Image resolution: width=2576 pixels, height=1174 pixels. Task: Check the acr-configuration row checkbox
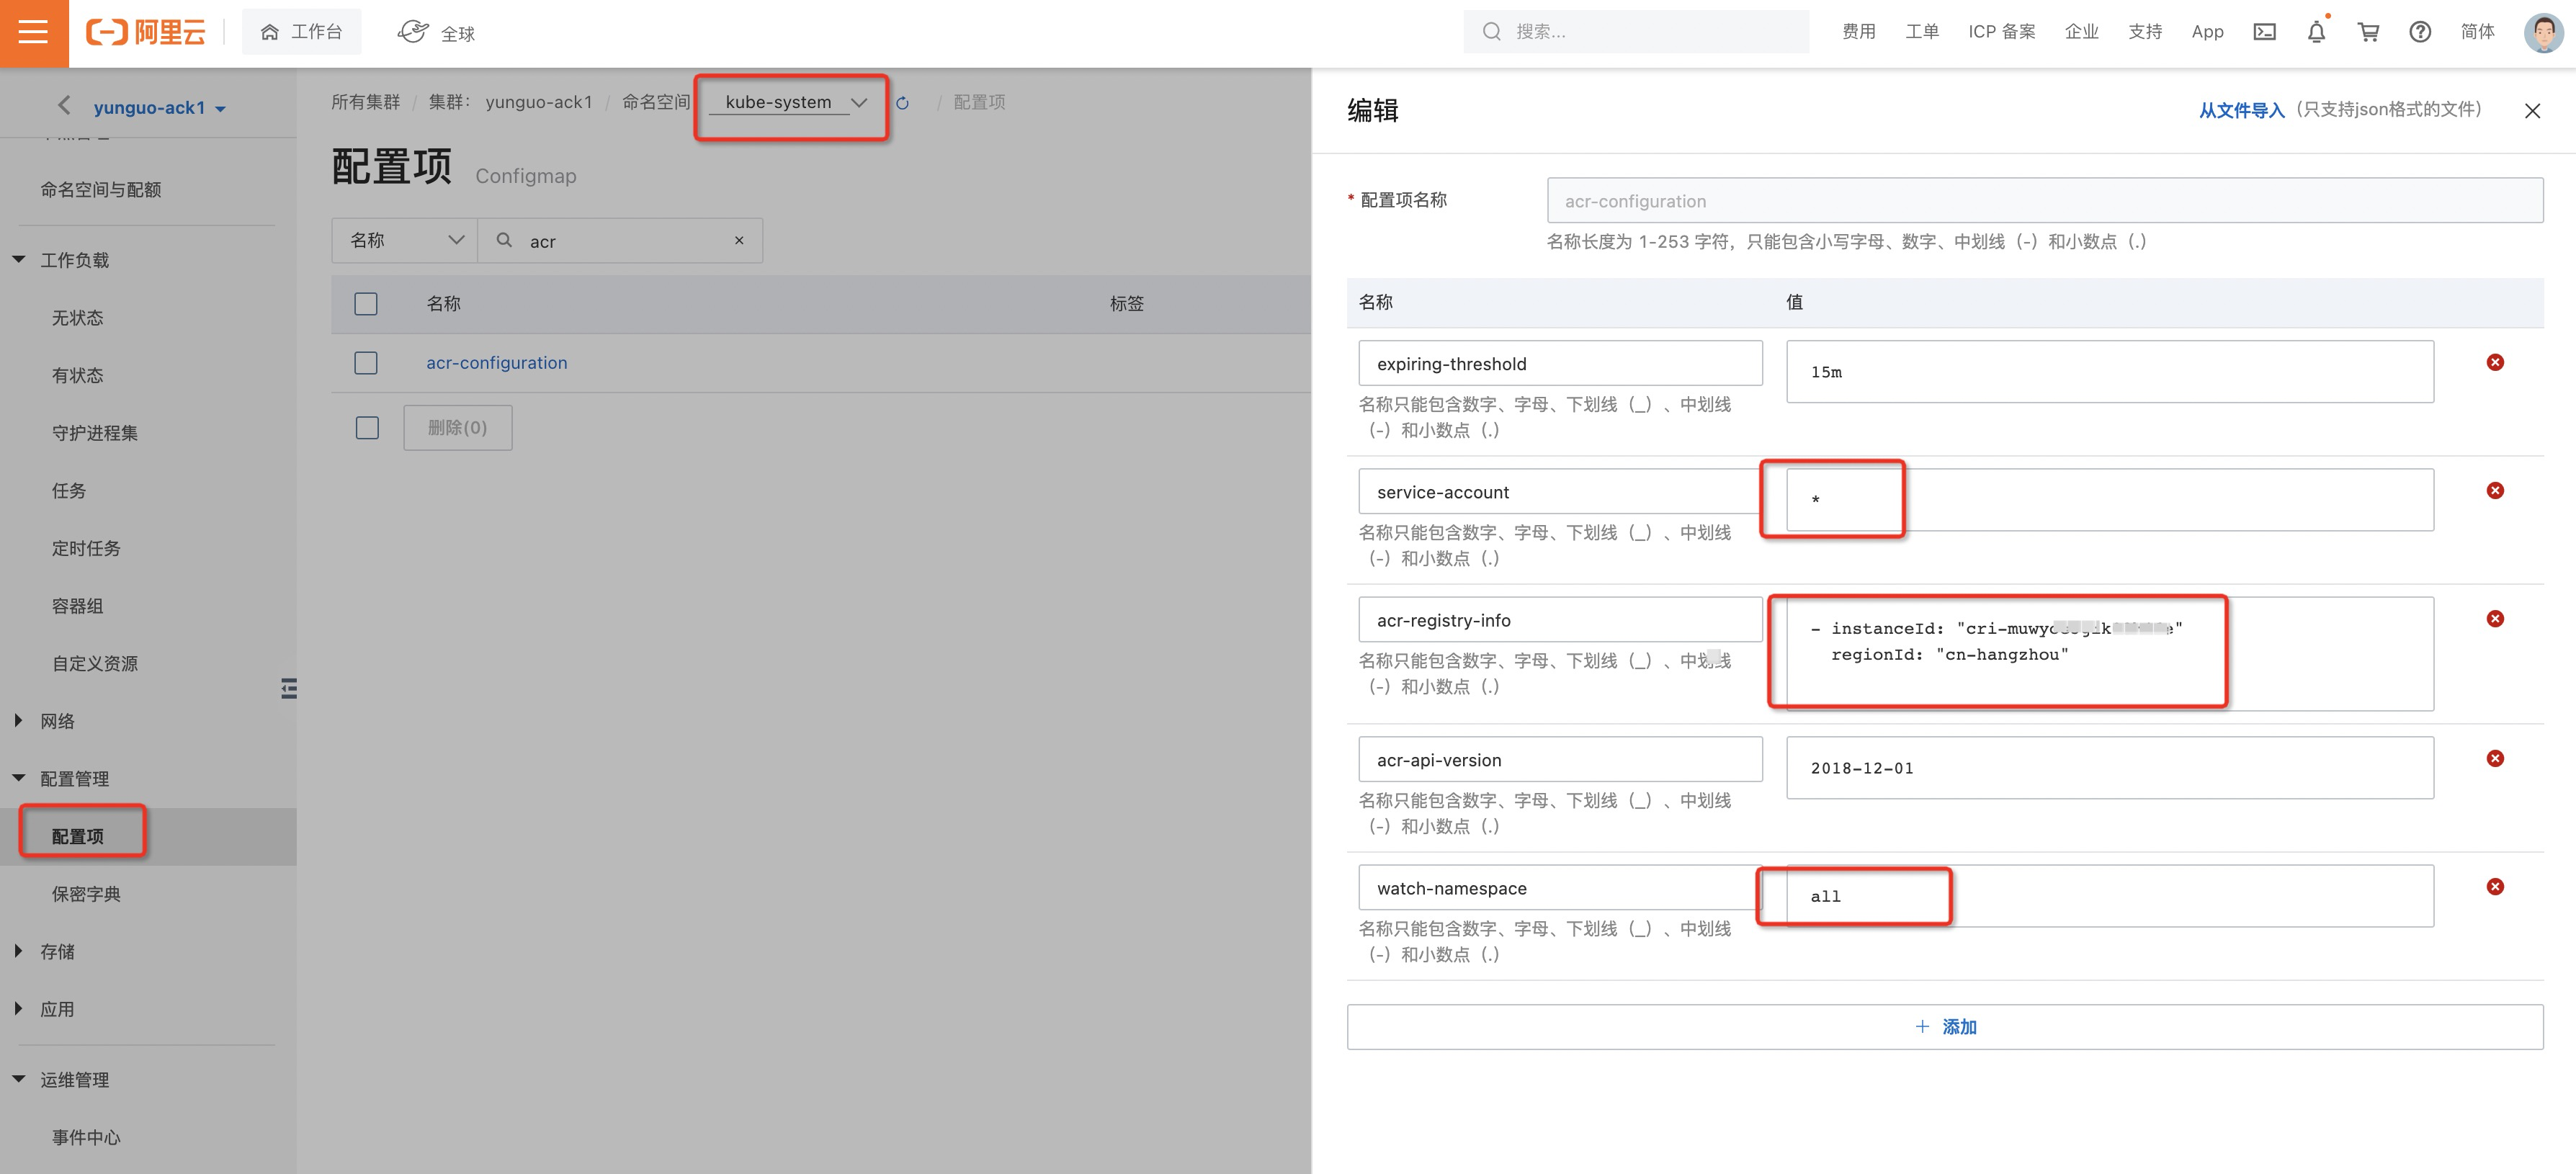point(366,362)
